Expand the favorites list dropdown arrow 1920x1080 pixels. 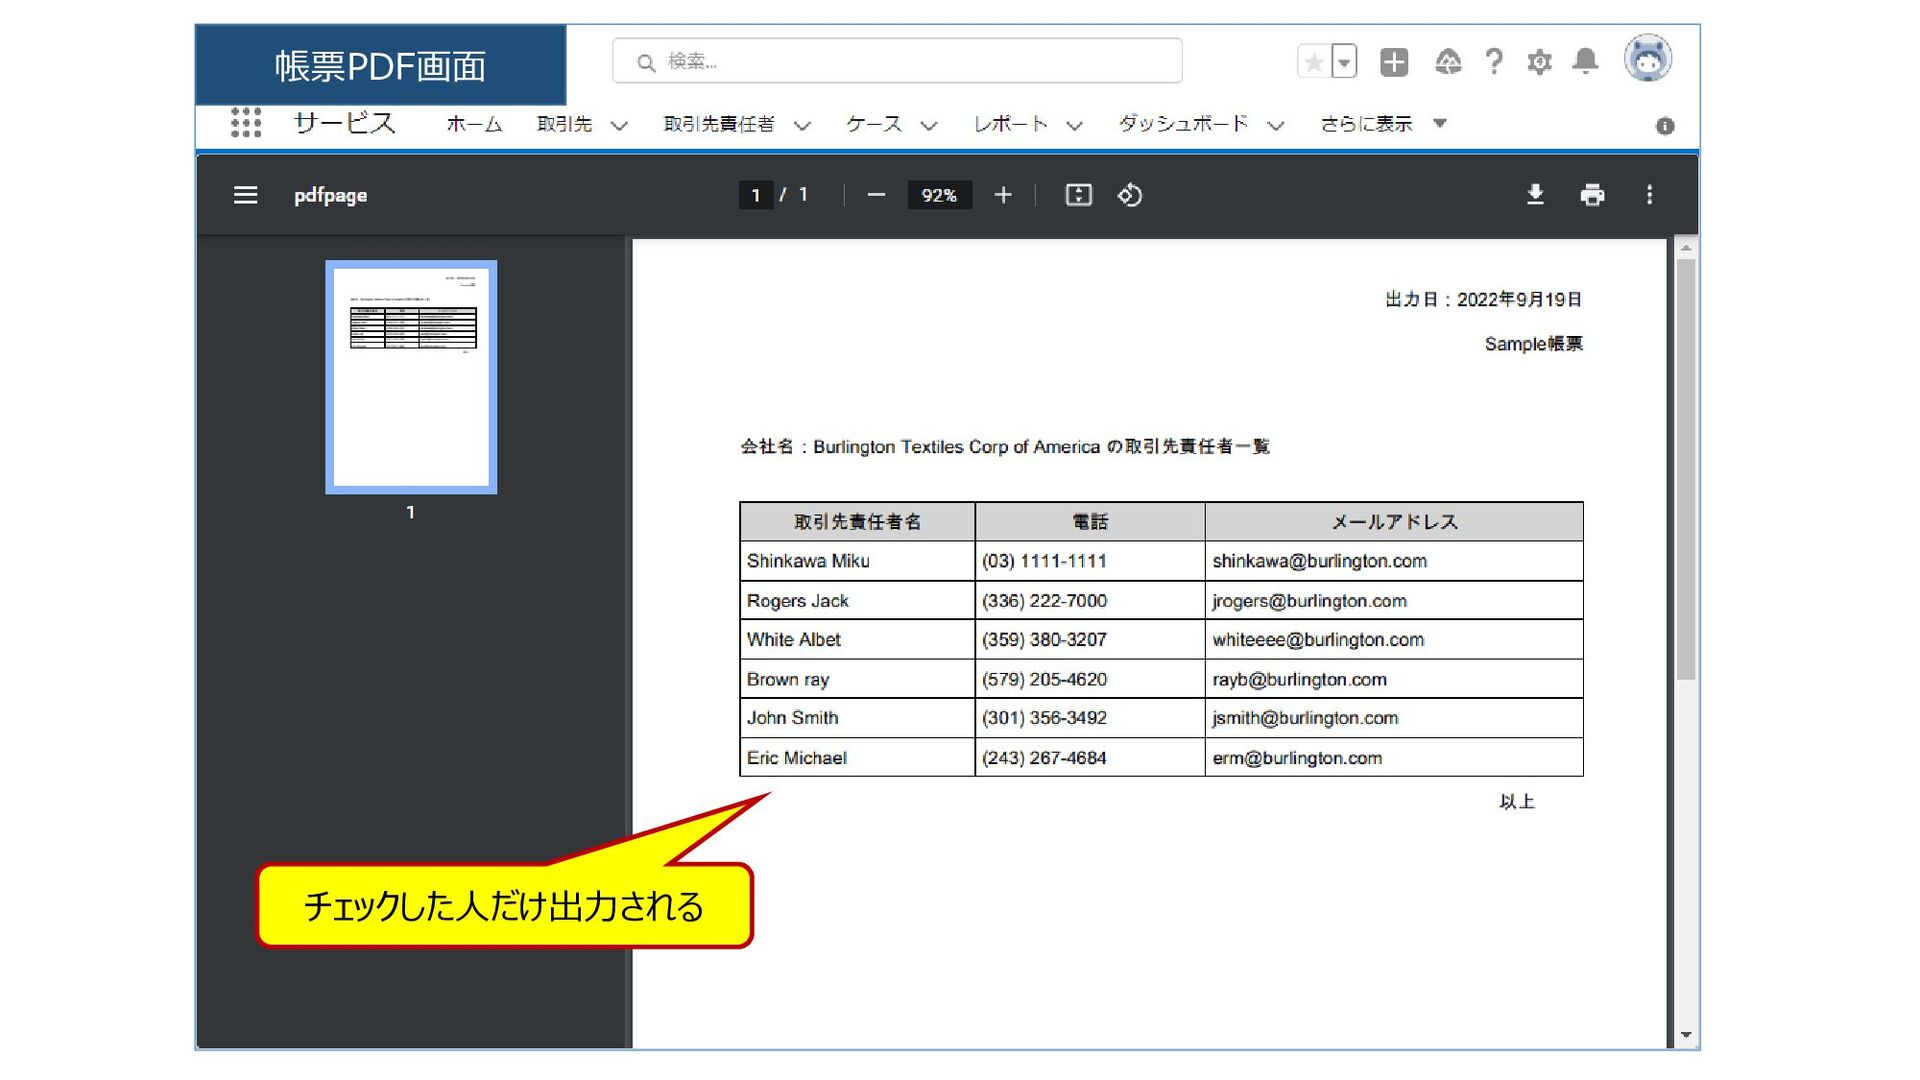(1344, 62)
